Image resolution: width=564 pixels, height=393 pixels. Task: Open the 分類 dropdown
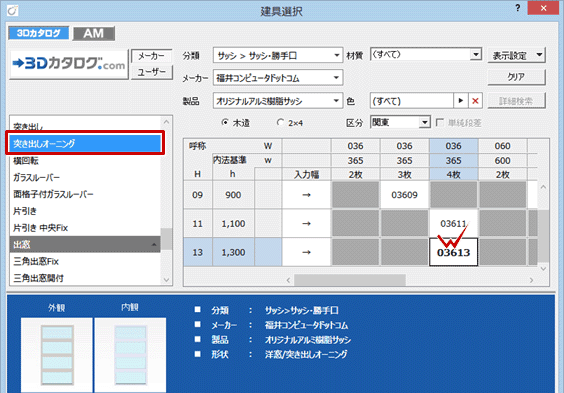click(x=278, y=55)
